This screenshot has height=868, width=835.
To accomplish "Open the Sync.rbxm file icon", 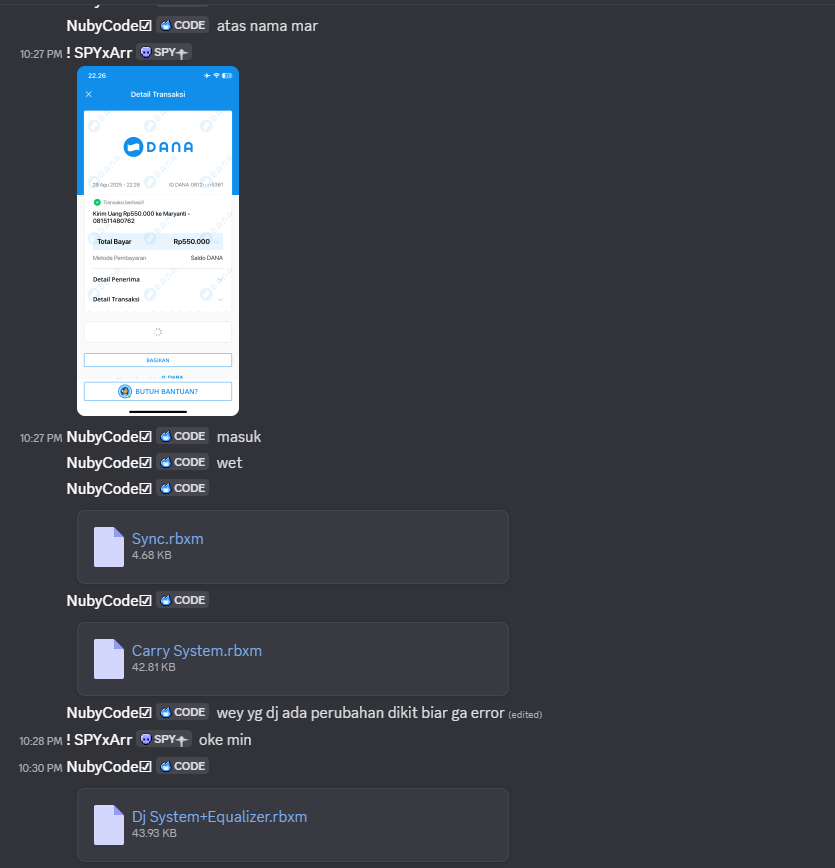I will pyautogui.click(x=109, y=547).
